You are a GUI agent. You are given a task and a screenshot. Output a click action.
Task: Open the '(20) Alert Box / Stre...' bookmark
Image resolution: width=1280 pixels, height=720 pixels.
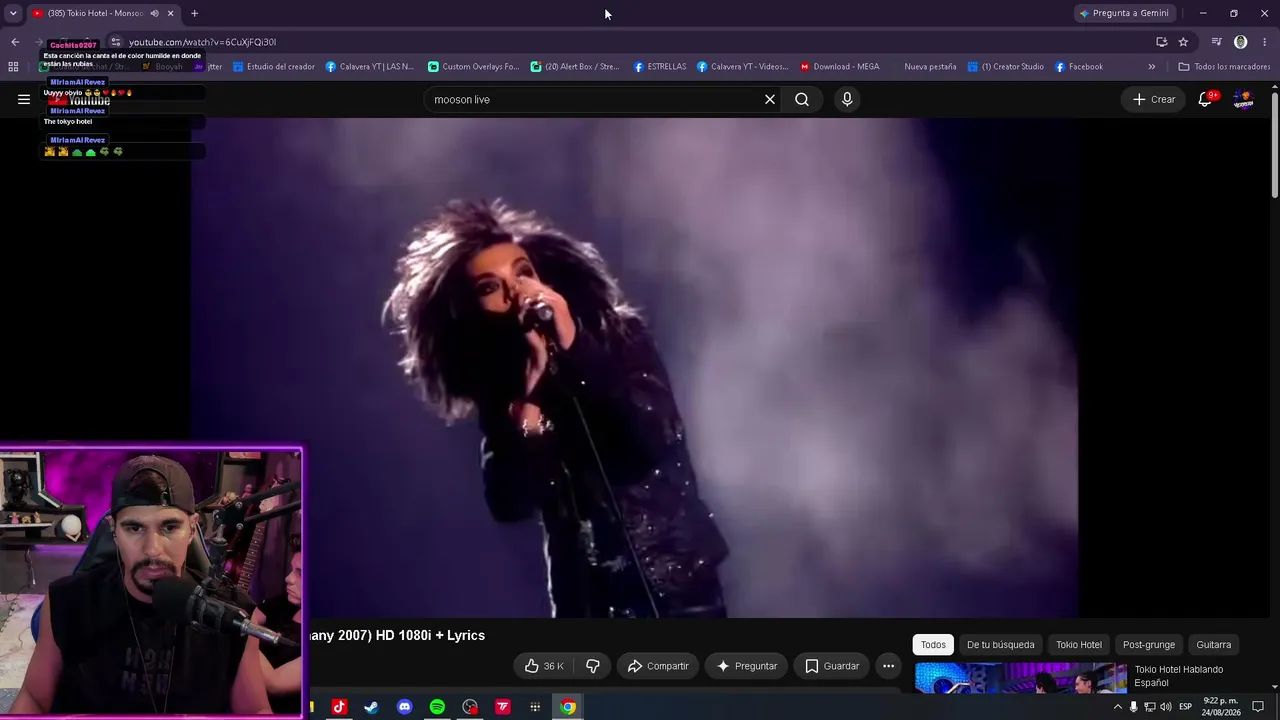click(575, 67)
